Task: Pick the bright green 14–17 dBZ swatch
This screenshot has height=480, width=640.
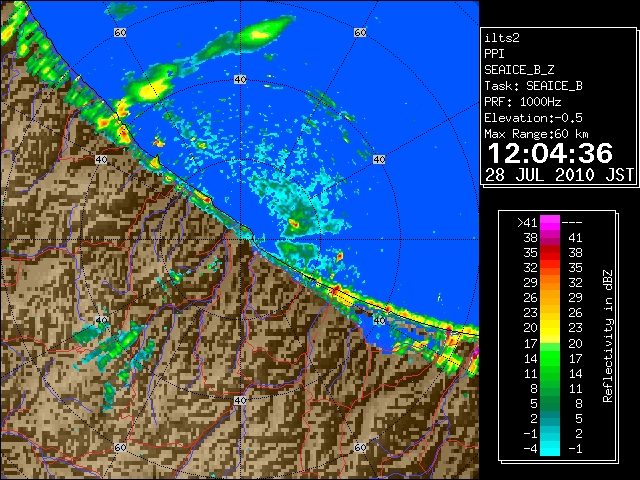Action: coord(550,358)
